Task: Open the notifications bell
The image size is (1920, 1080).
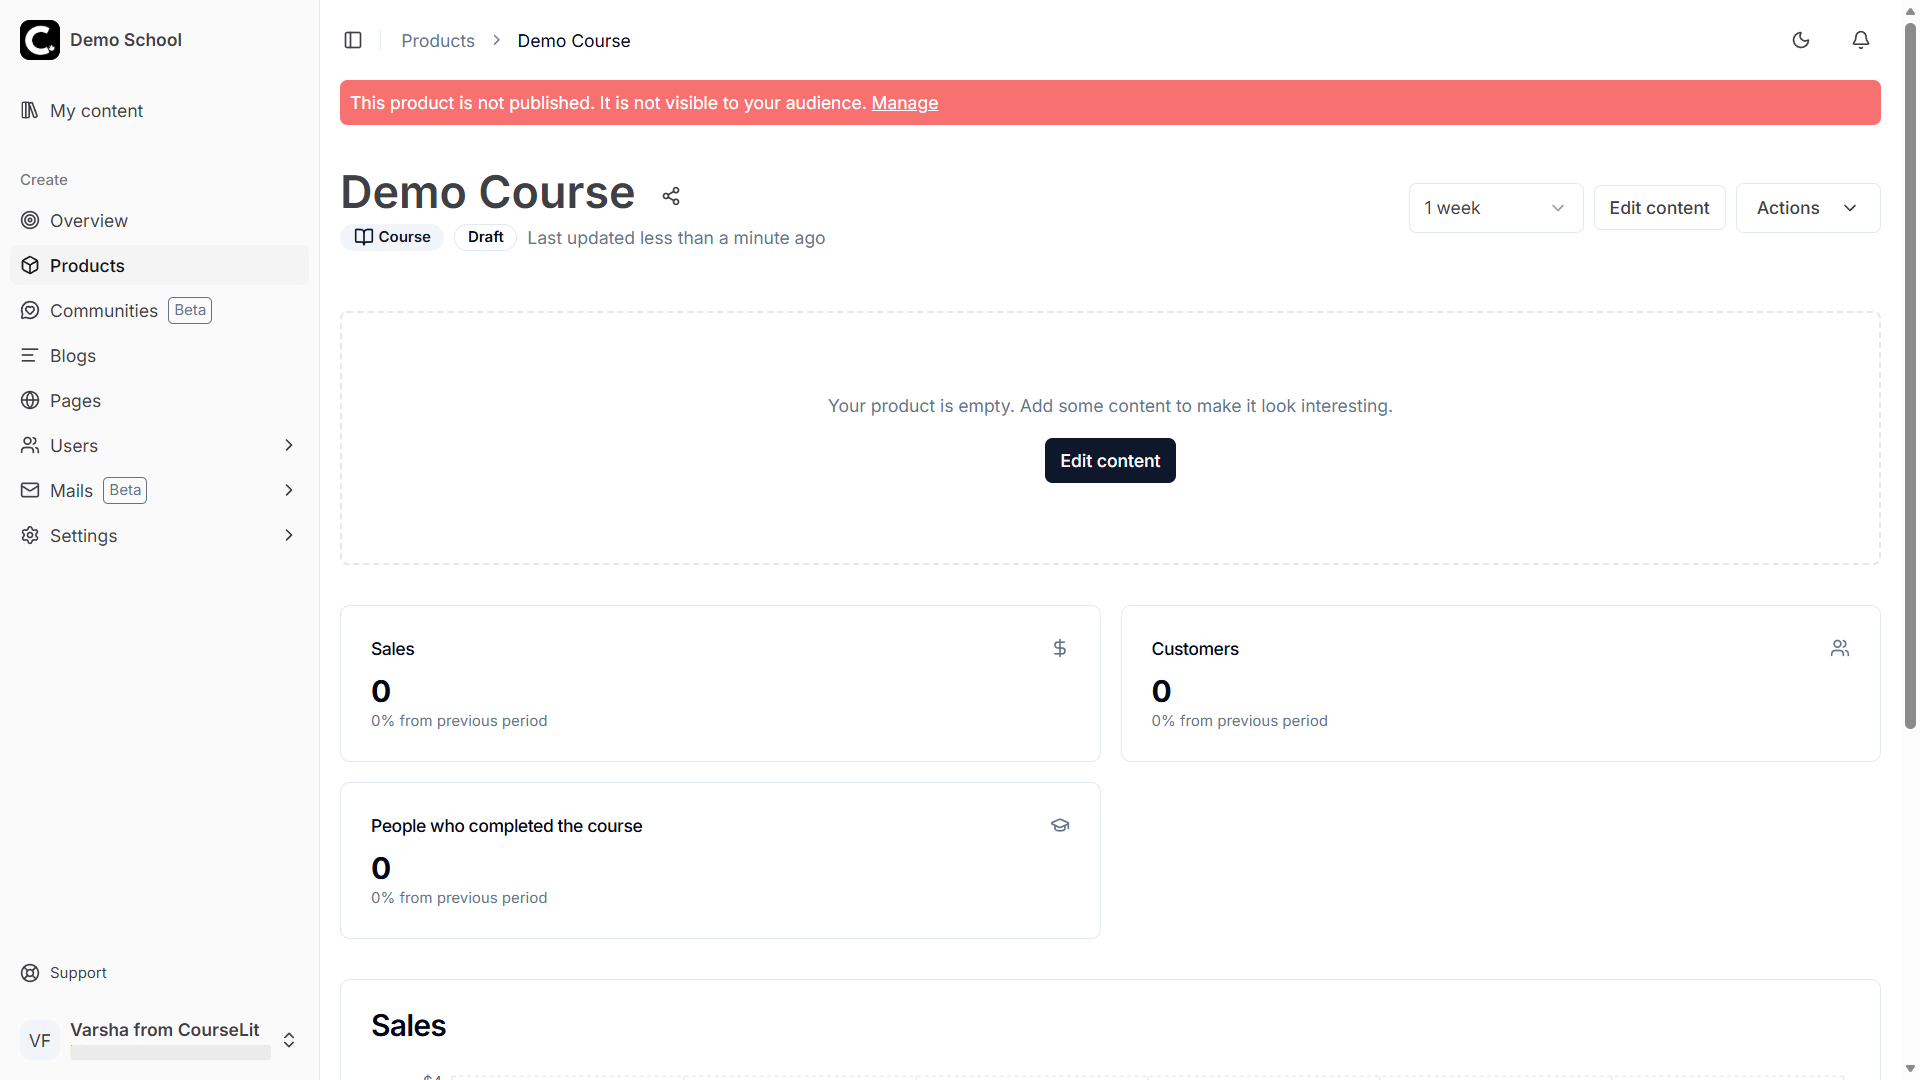Action: (1861, 40)
